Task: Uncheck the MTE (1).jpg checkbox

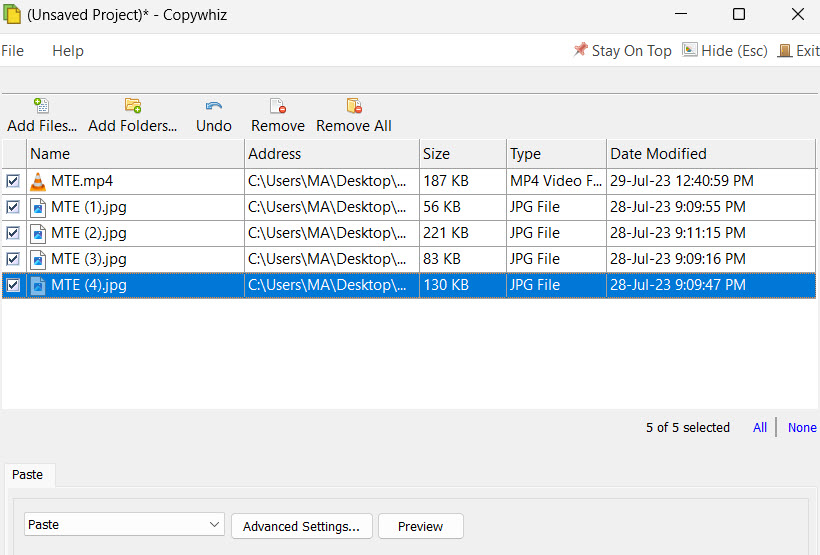Action: pyautogui.click(x=13, y=207)
